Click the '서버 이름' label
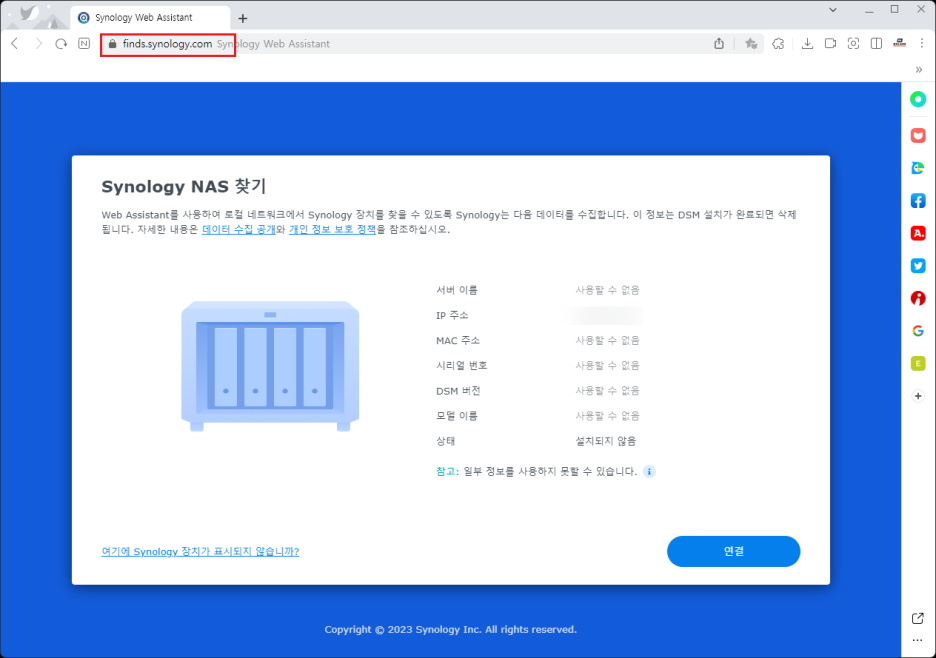This screenshot has height=658, width=936. [x=457, y=290]
